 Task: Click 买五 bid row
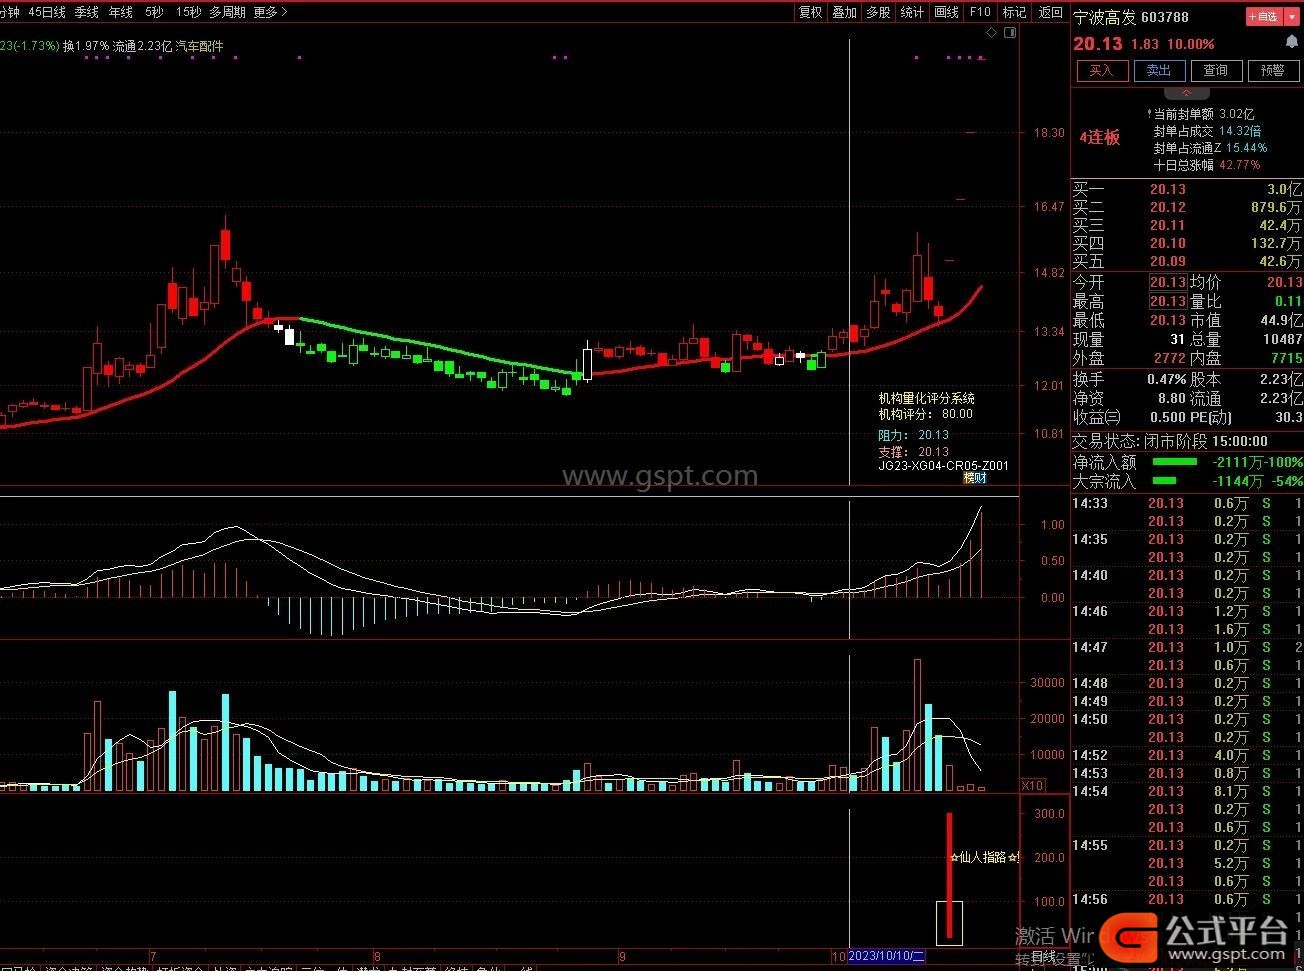[1187, 261]
